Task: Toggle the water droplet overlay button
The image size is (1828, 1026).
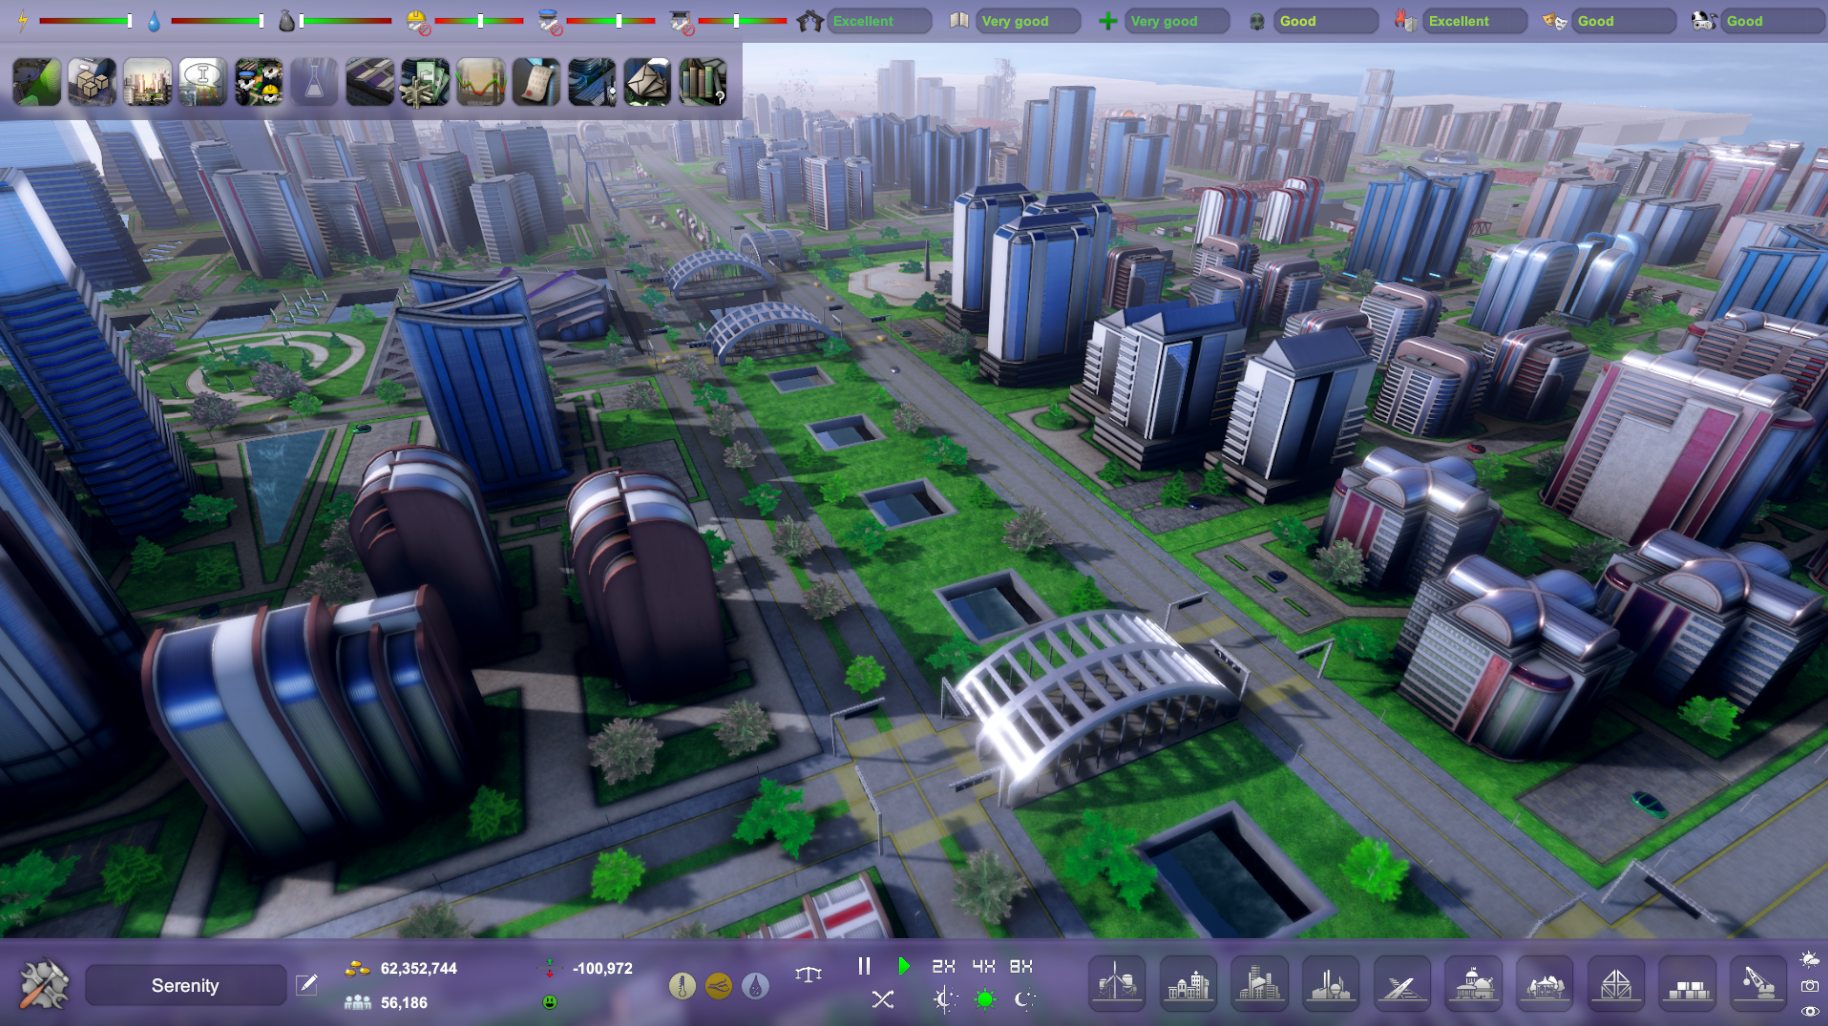Action: (755, 986)
